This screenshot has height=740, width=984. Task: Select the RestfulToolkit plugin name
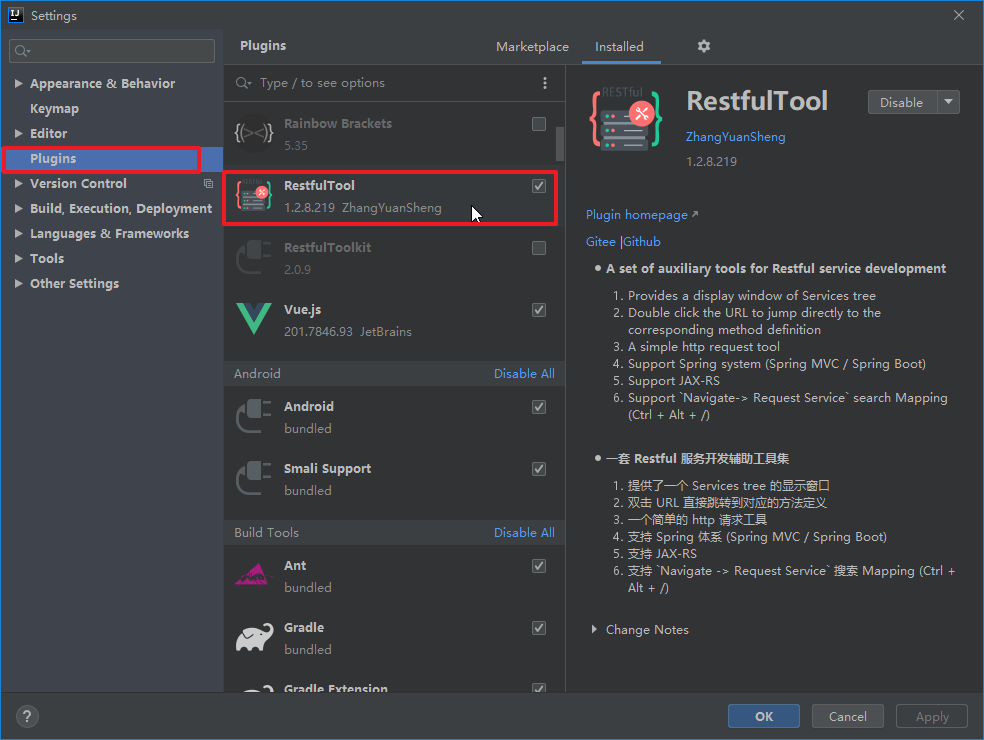coord(327,248)
